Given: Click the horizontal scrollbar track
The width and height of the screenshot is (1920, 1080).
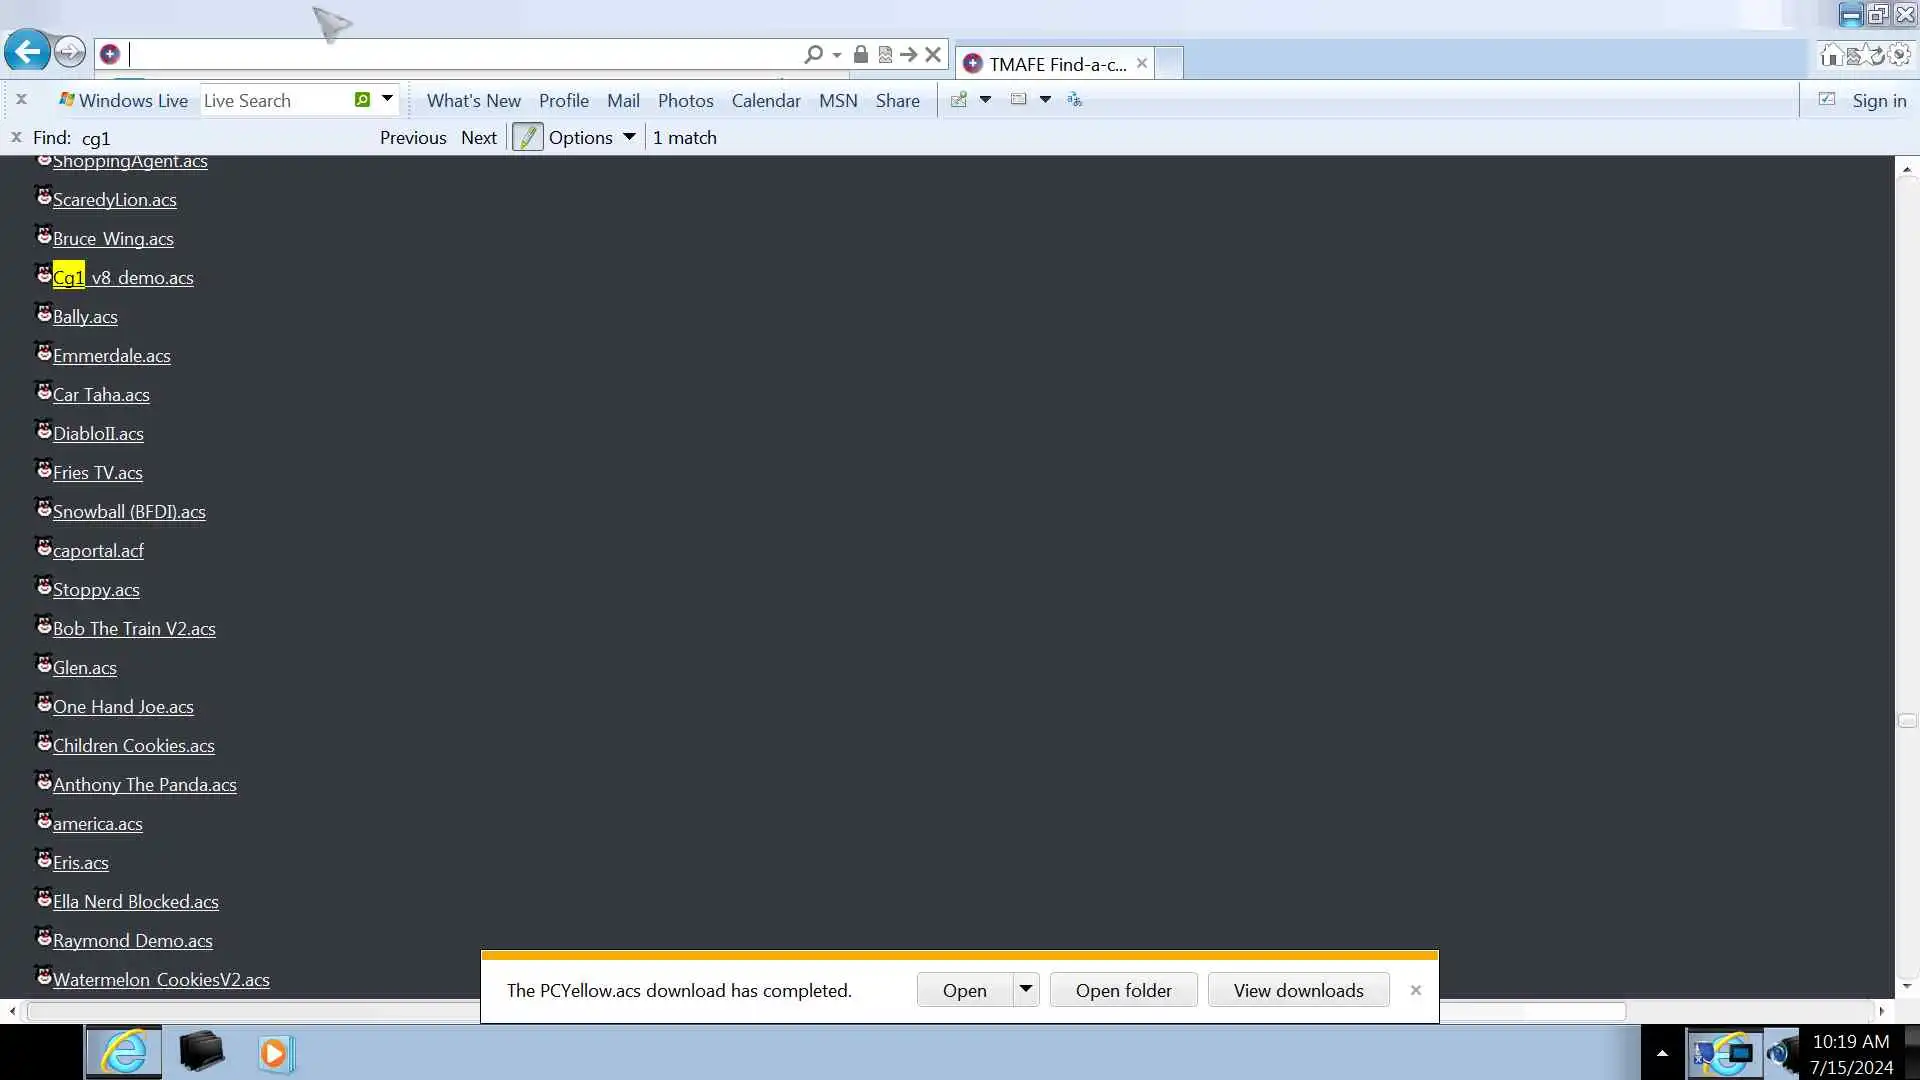Looking at the screenshot, I should 1750,1011.
